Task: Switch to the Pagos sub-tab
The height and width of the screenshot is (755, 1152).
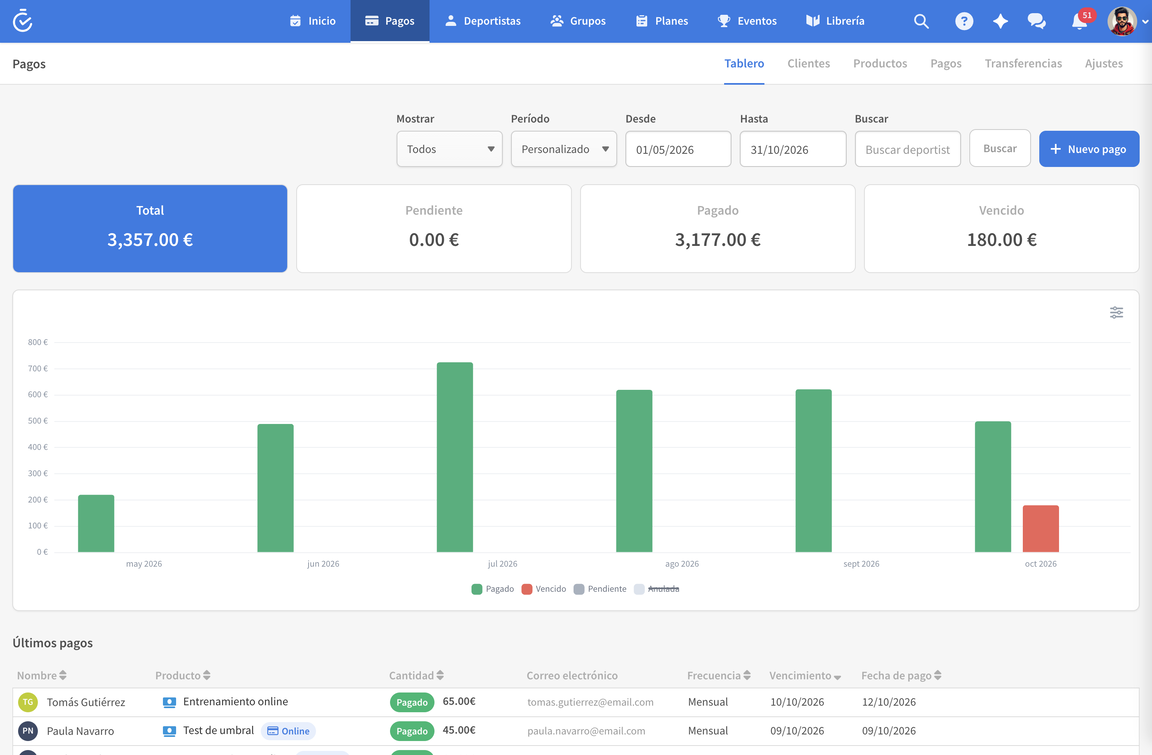Action: pyautogui.click(x=946, y=63)
